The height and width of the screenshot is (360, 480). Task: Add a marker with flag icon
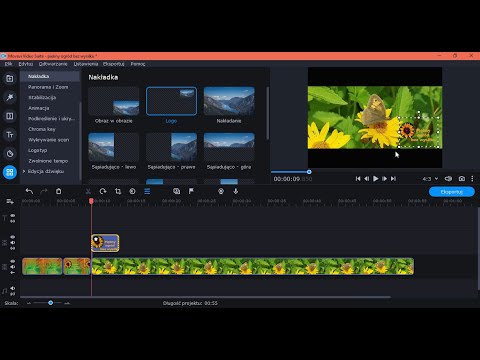[x=191, y=191]
